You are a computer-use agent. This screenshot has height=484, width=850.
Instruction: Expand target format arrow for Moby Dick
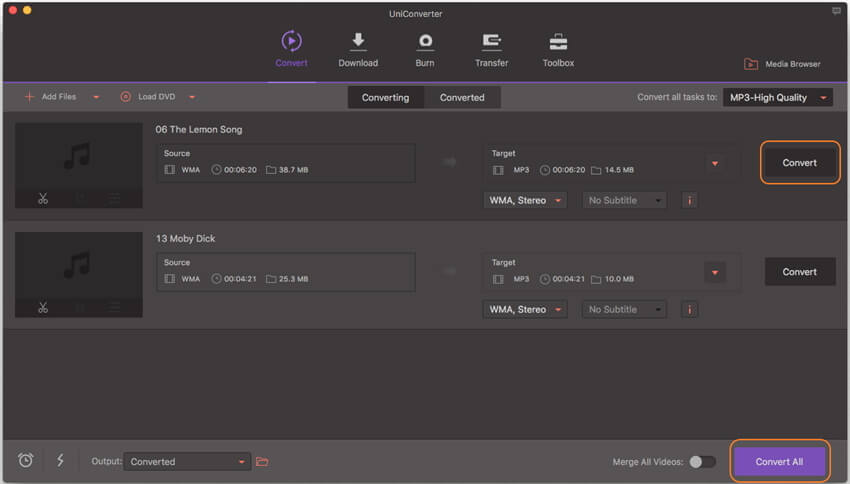click(715, 272)
